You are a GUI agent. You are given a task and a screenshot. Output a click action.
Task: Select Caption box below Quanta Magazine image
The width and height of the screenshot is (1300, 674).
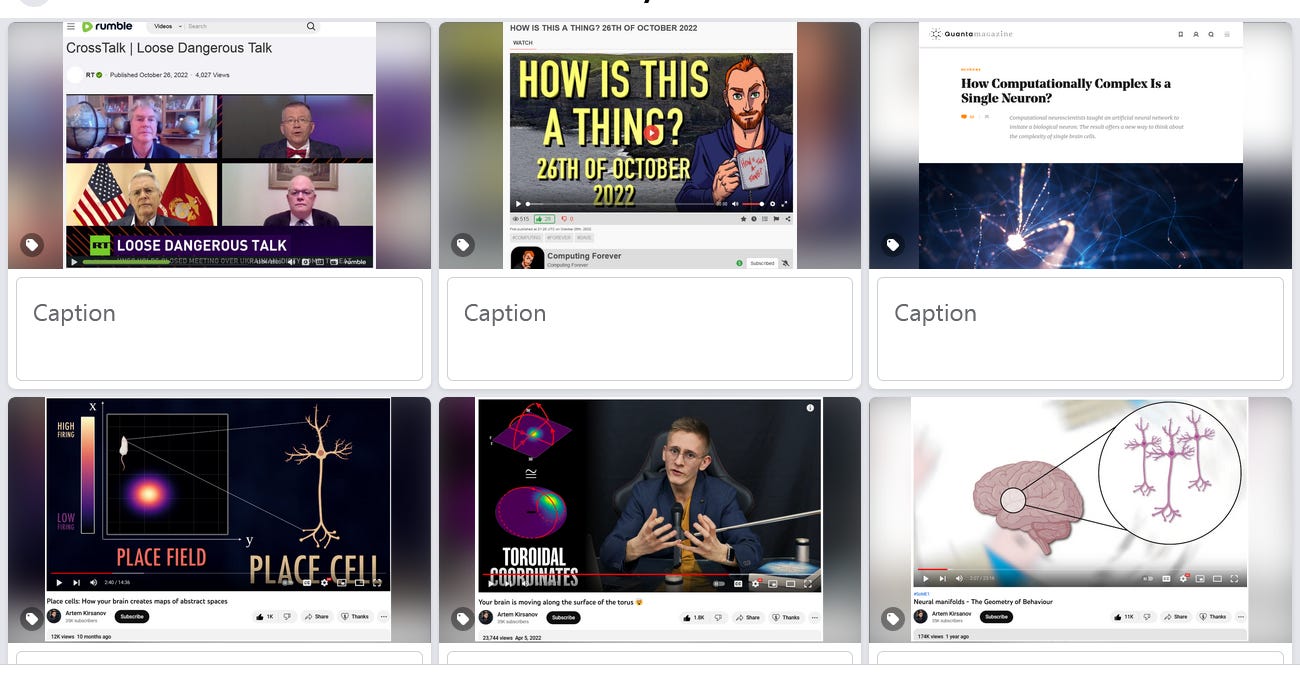point(1080,329)
